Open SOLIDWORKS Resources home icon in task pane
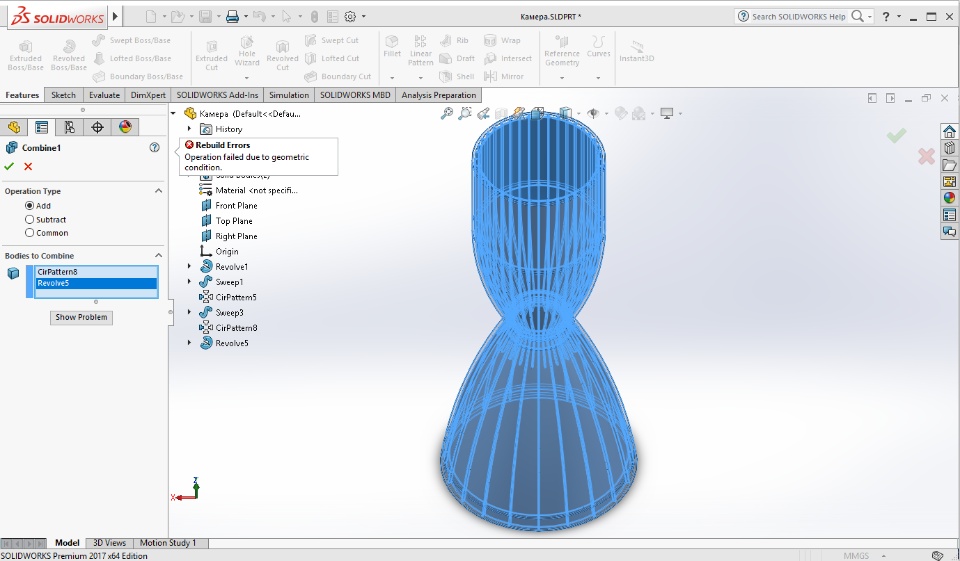This screenshot has height=561, width=960. [949, 132]
